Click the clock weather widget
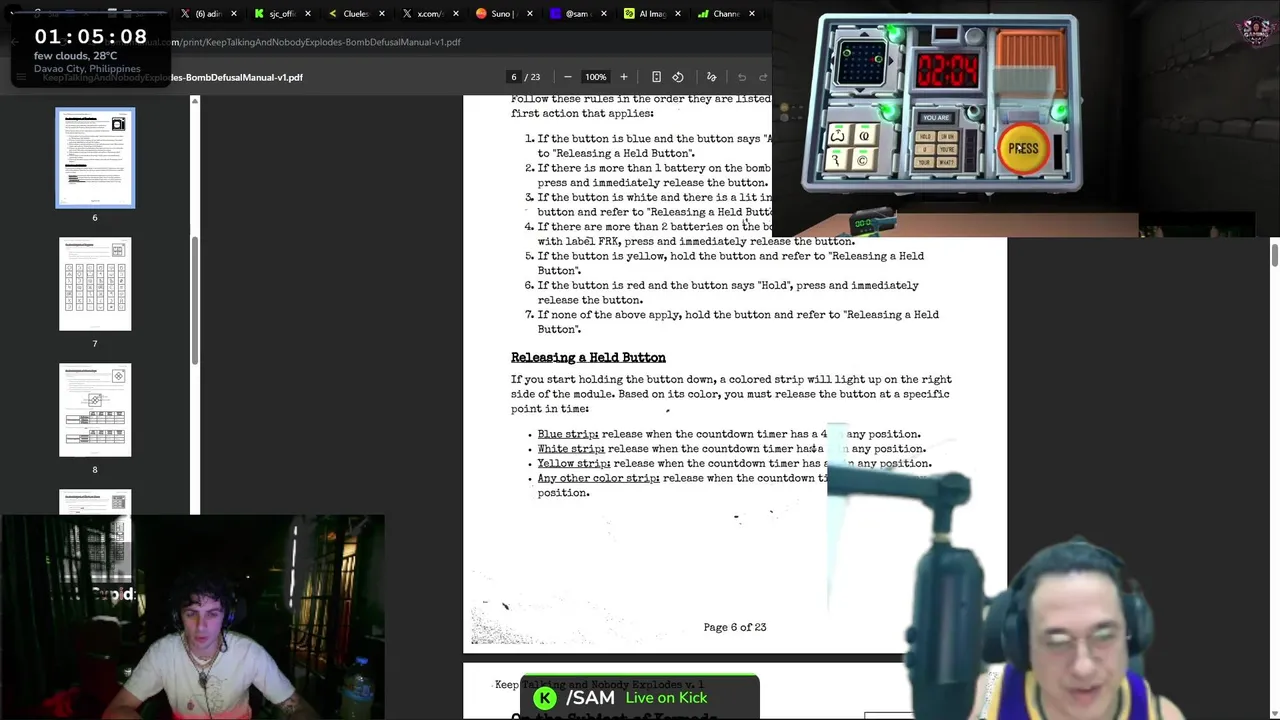1280x720 pixels. click(x=90, y=50)
